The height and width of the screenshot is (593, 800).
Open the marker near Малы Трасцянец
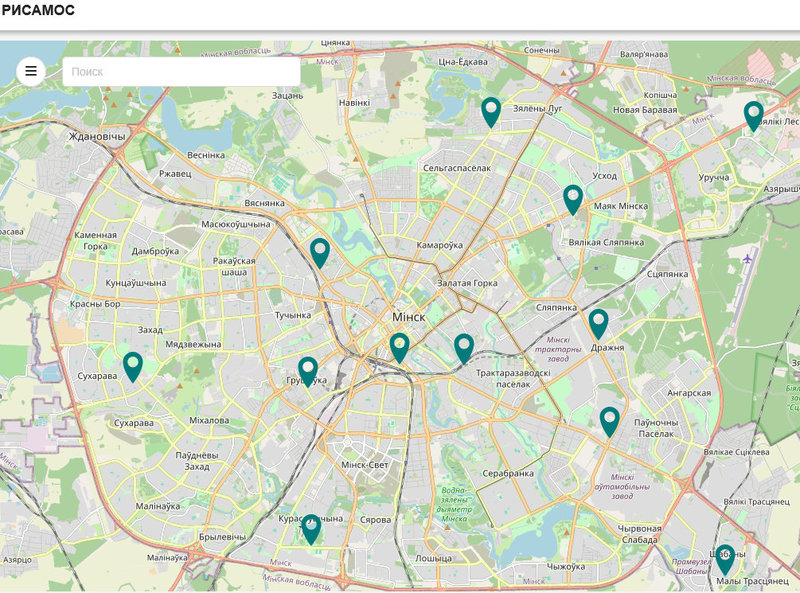tap(724, 558)
